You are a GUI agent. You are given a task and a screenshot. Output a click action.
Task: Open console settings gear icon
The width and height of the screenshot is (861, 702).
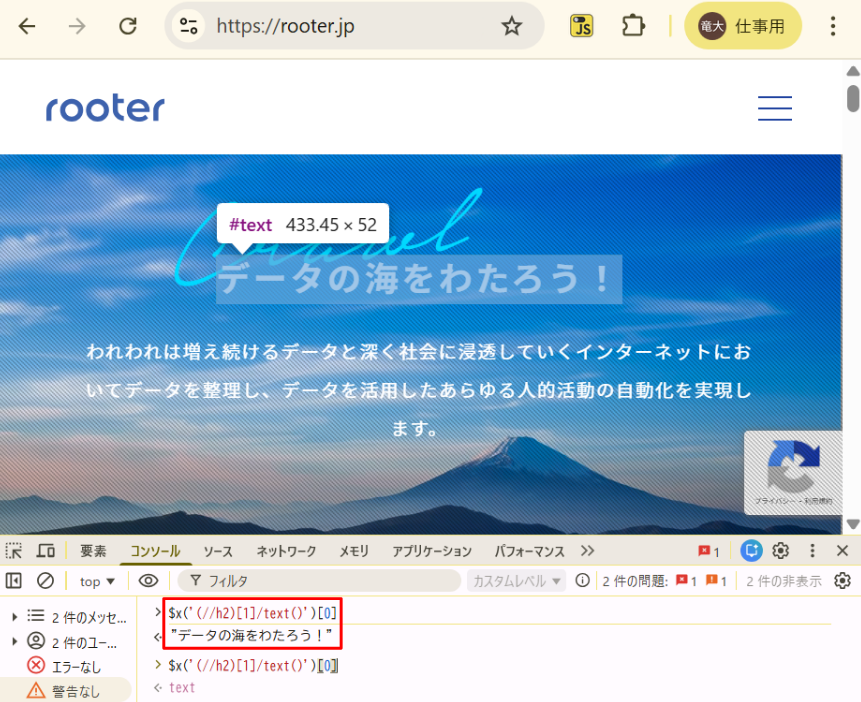842,581
